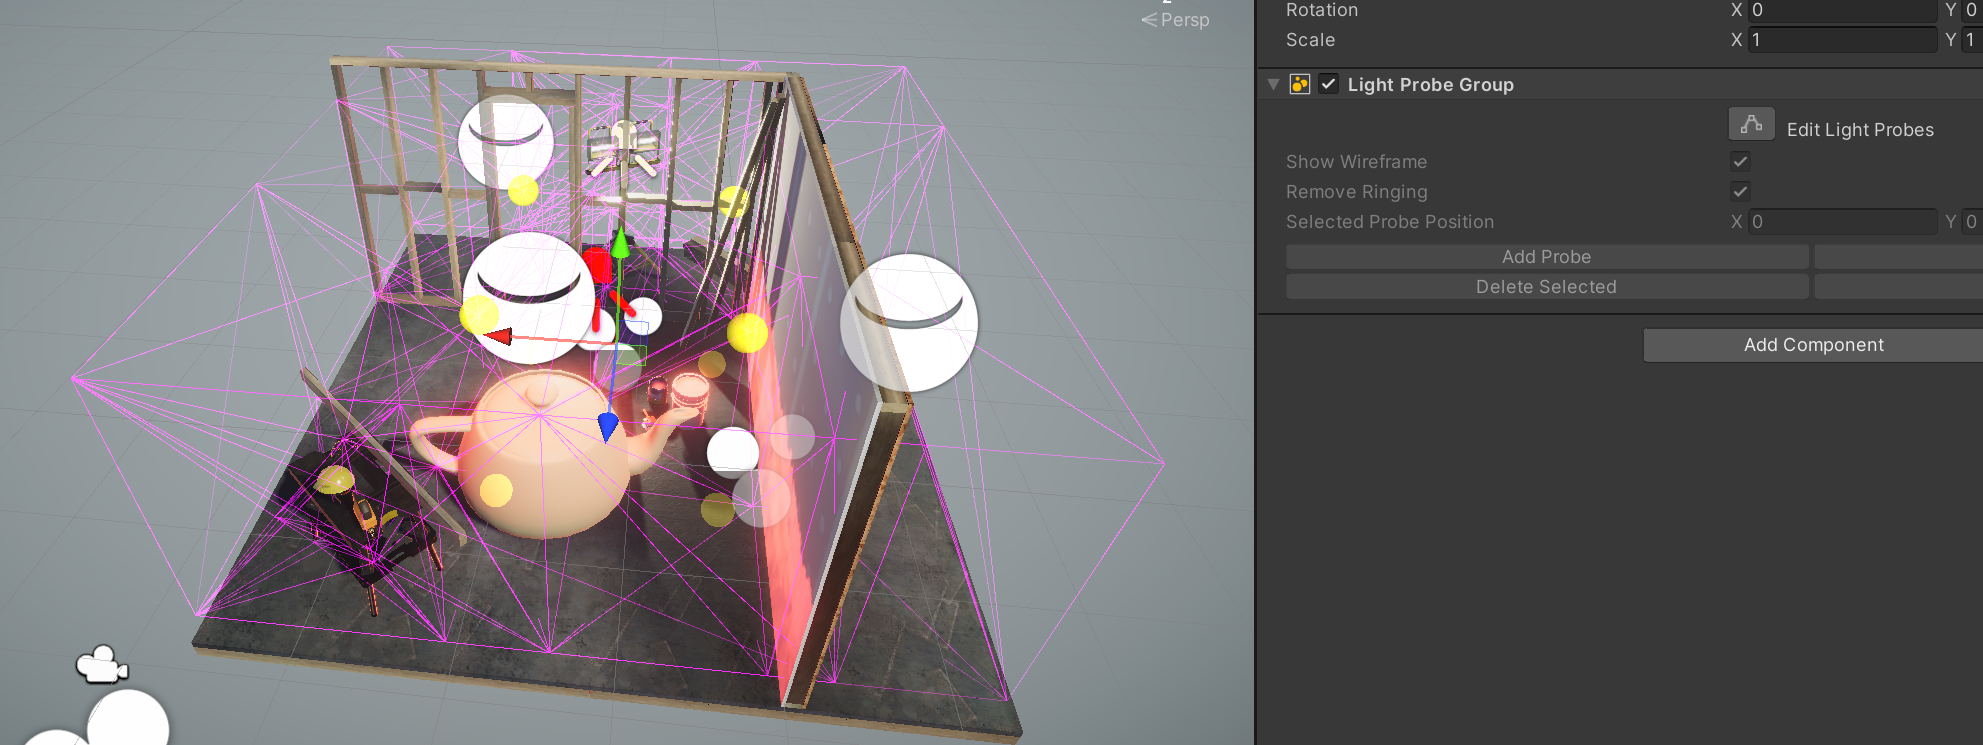Select the light gizmo outside the glass wall
The image size is (1983, 745).
[x=909, y=322]
